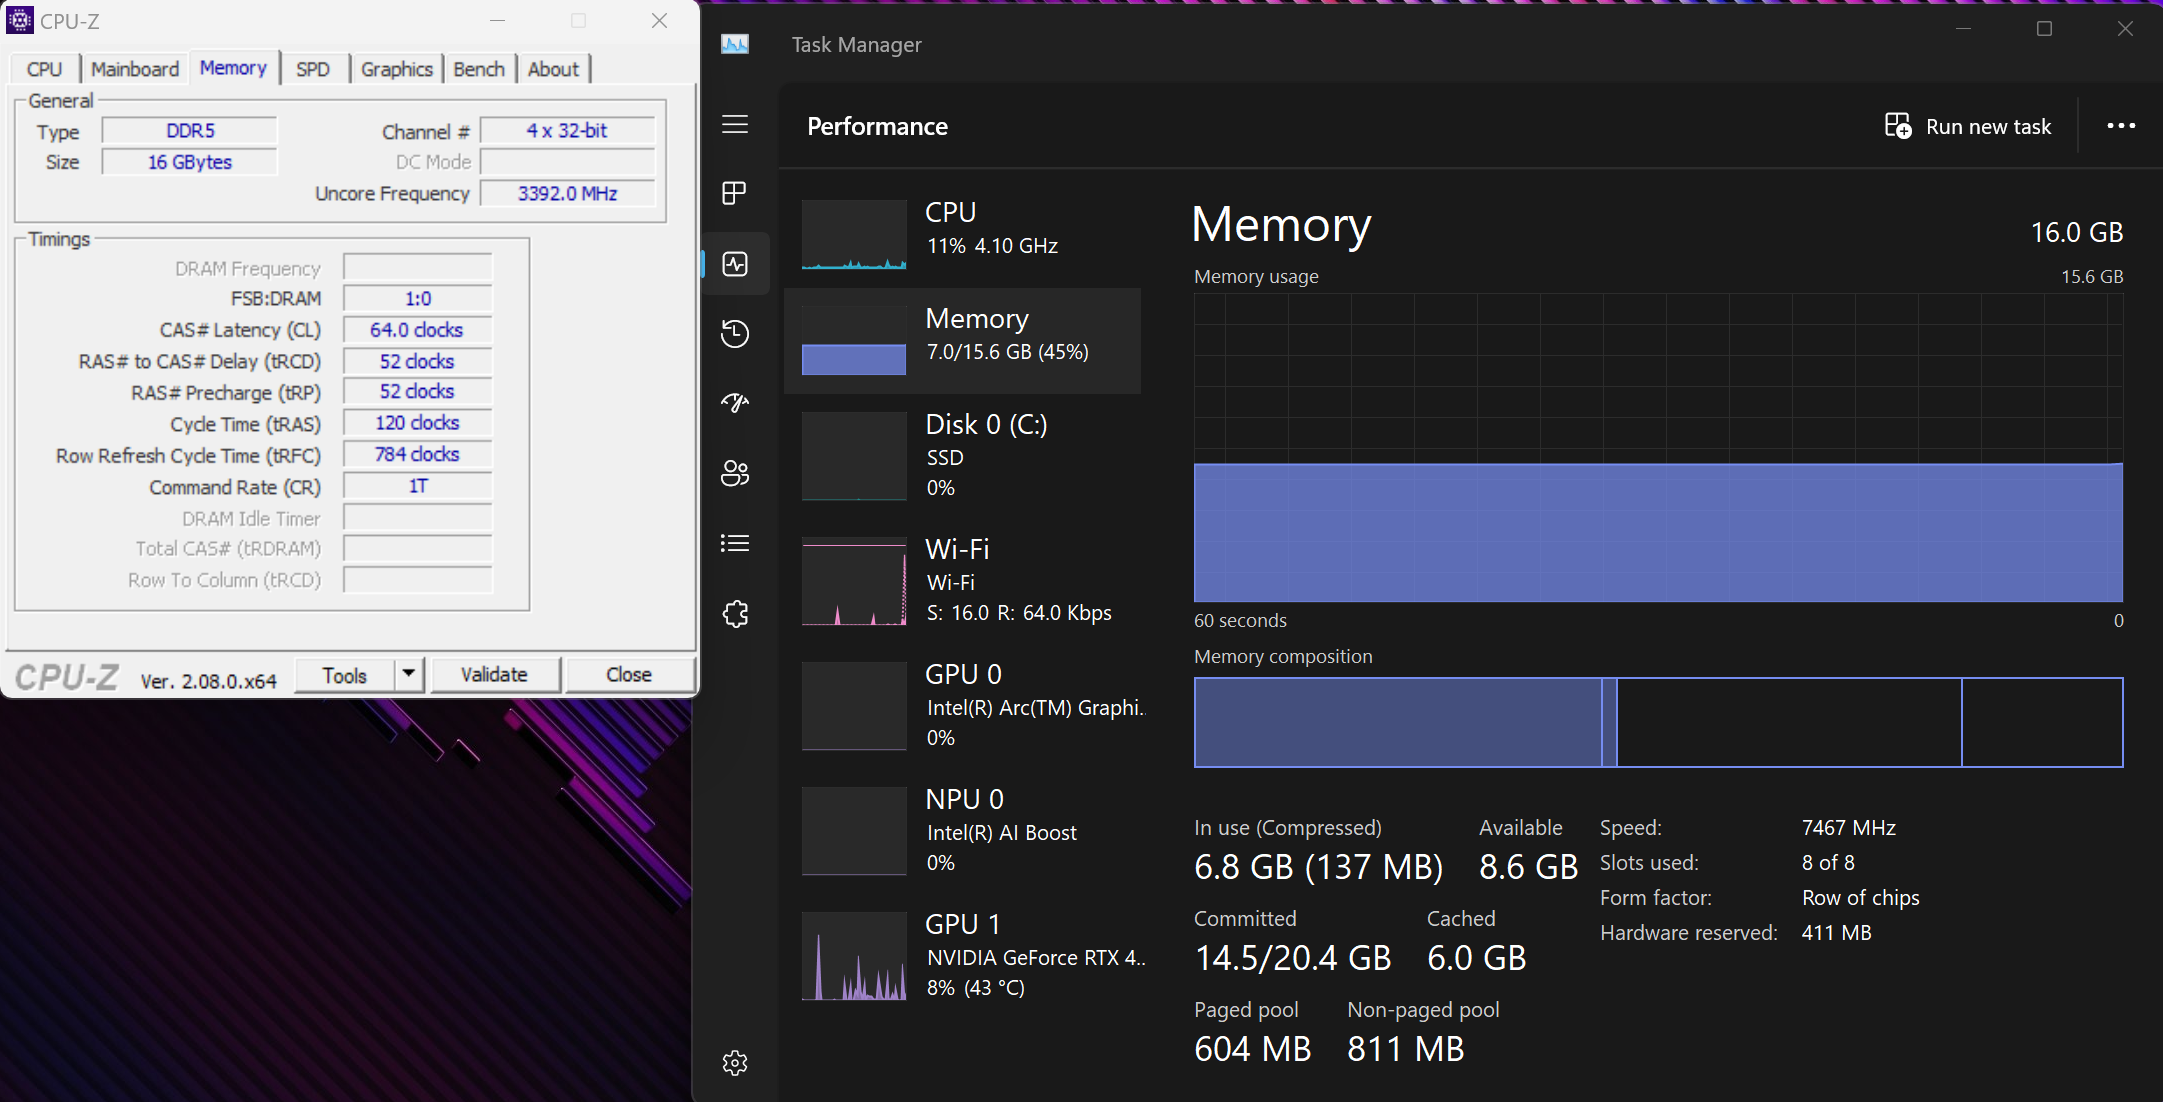
Task: Open the Processes page icon
Action: pos(735,193)
